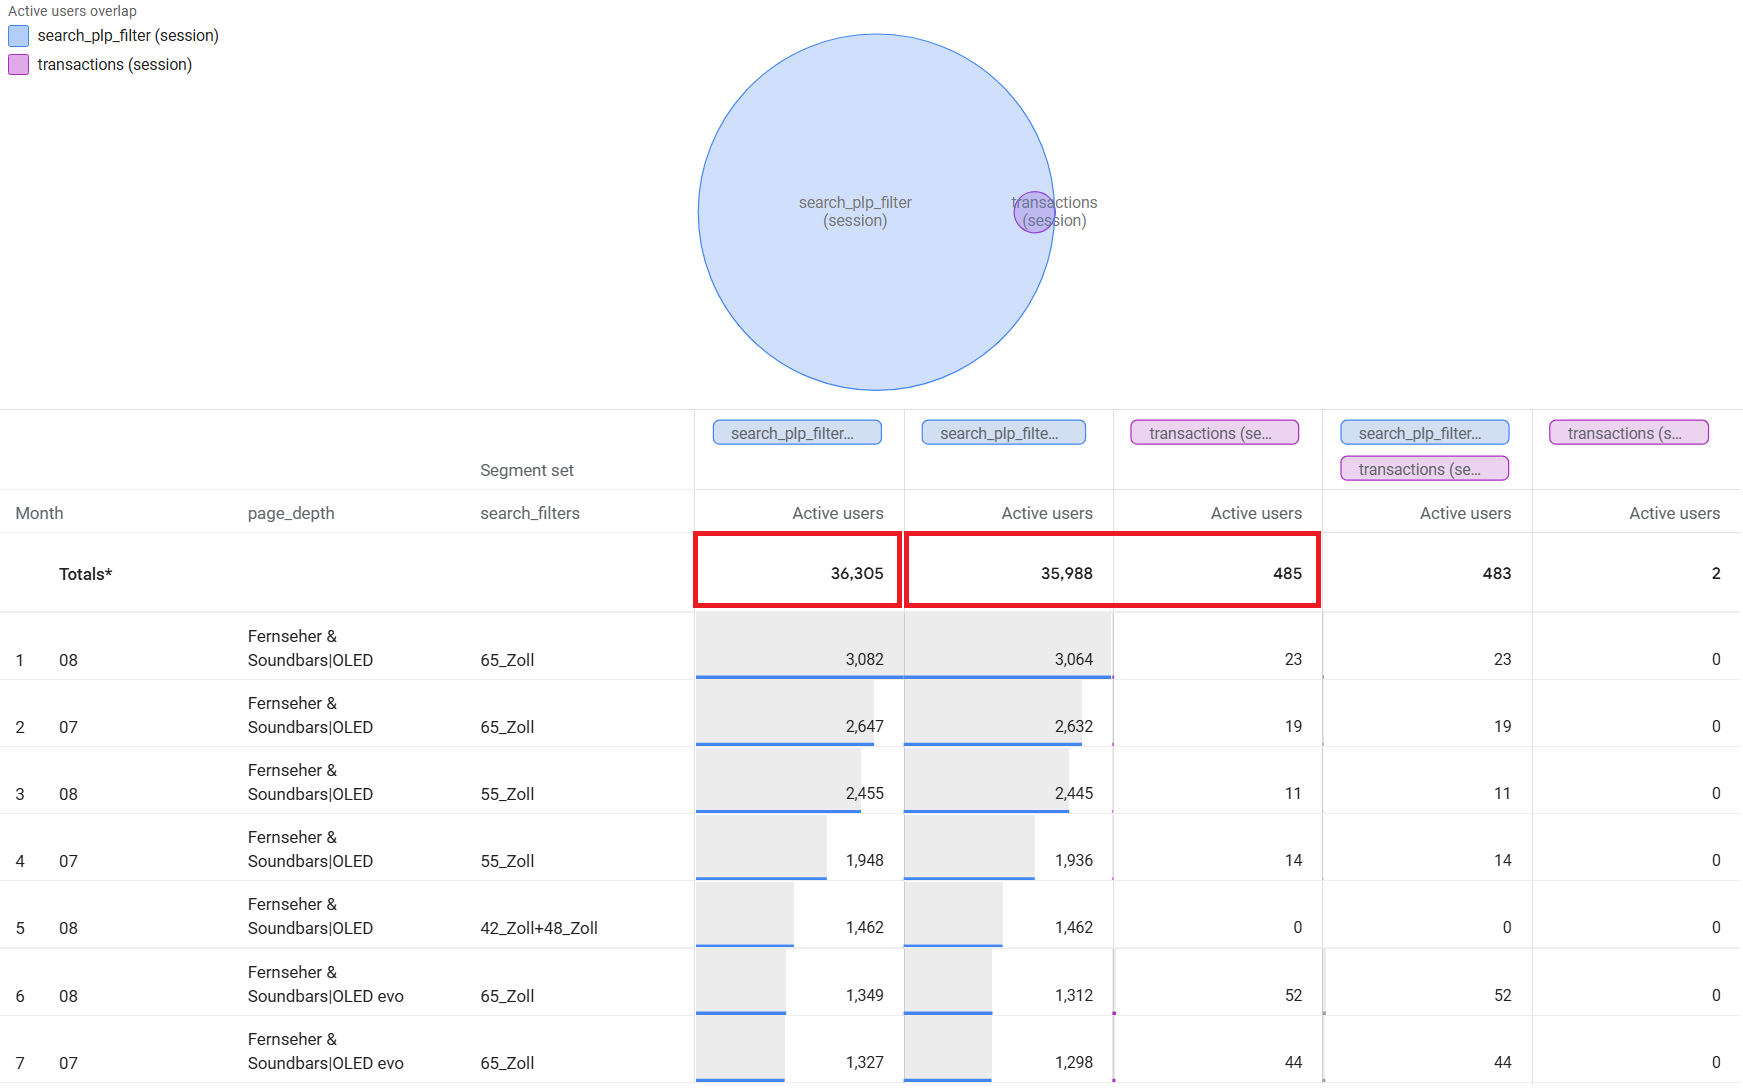This screenshot has height=1090, width=1743.
Task: Click the transactions chip under combined segment column
Action: click(x=1424, y=469)
